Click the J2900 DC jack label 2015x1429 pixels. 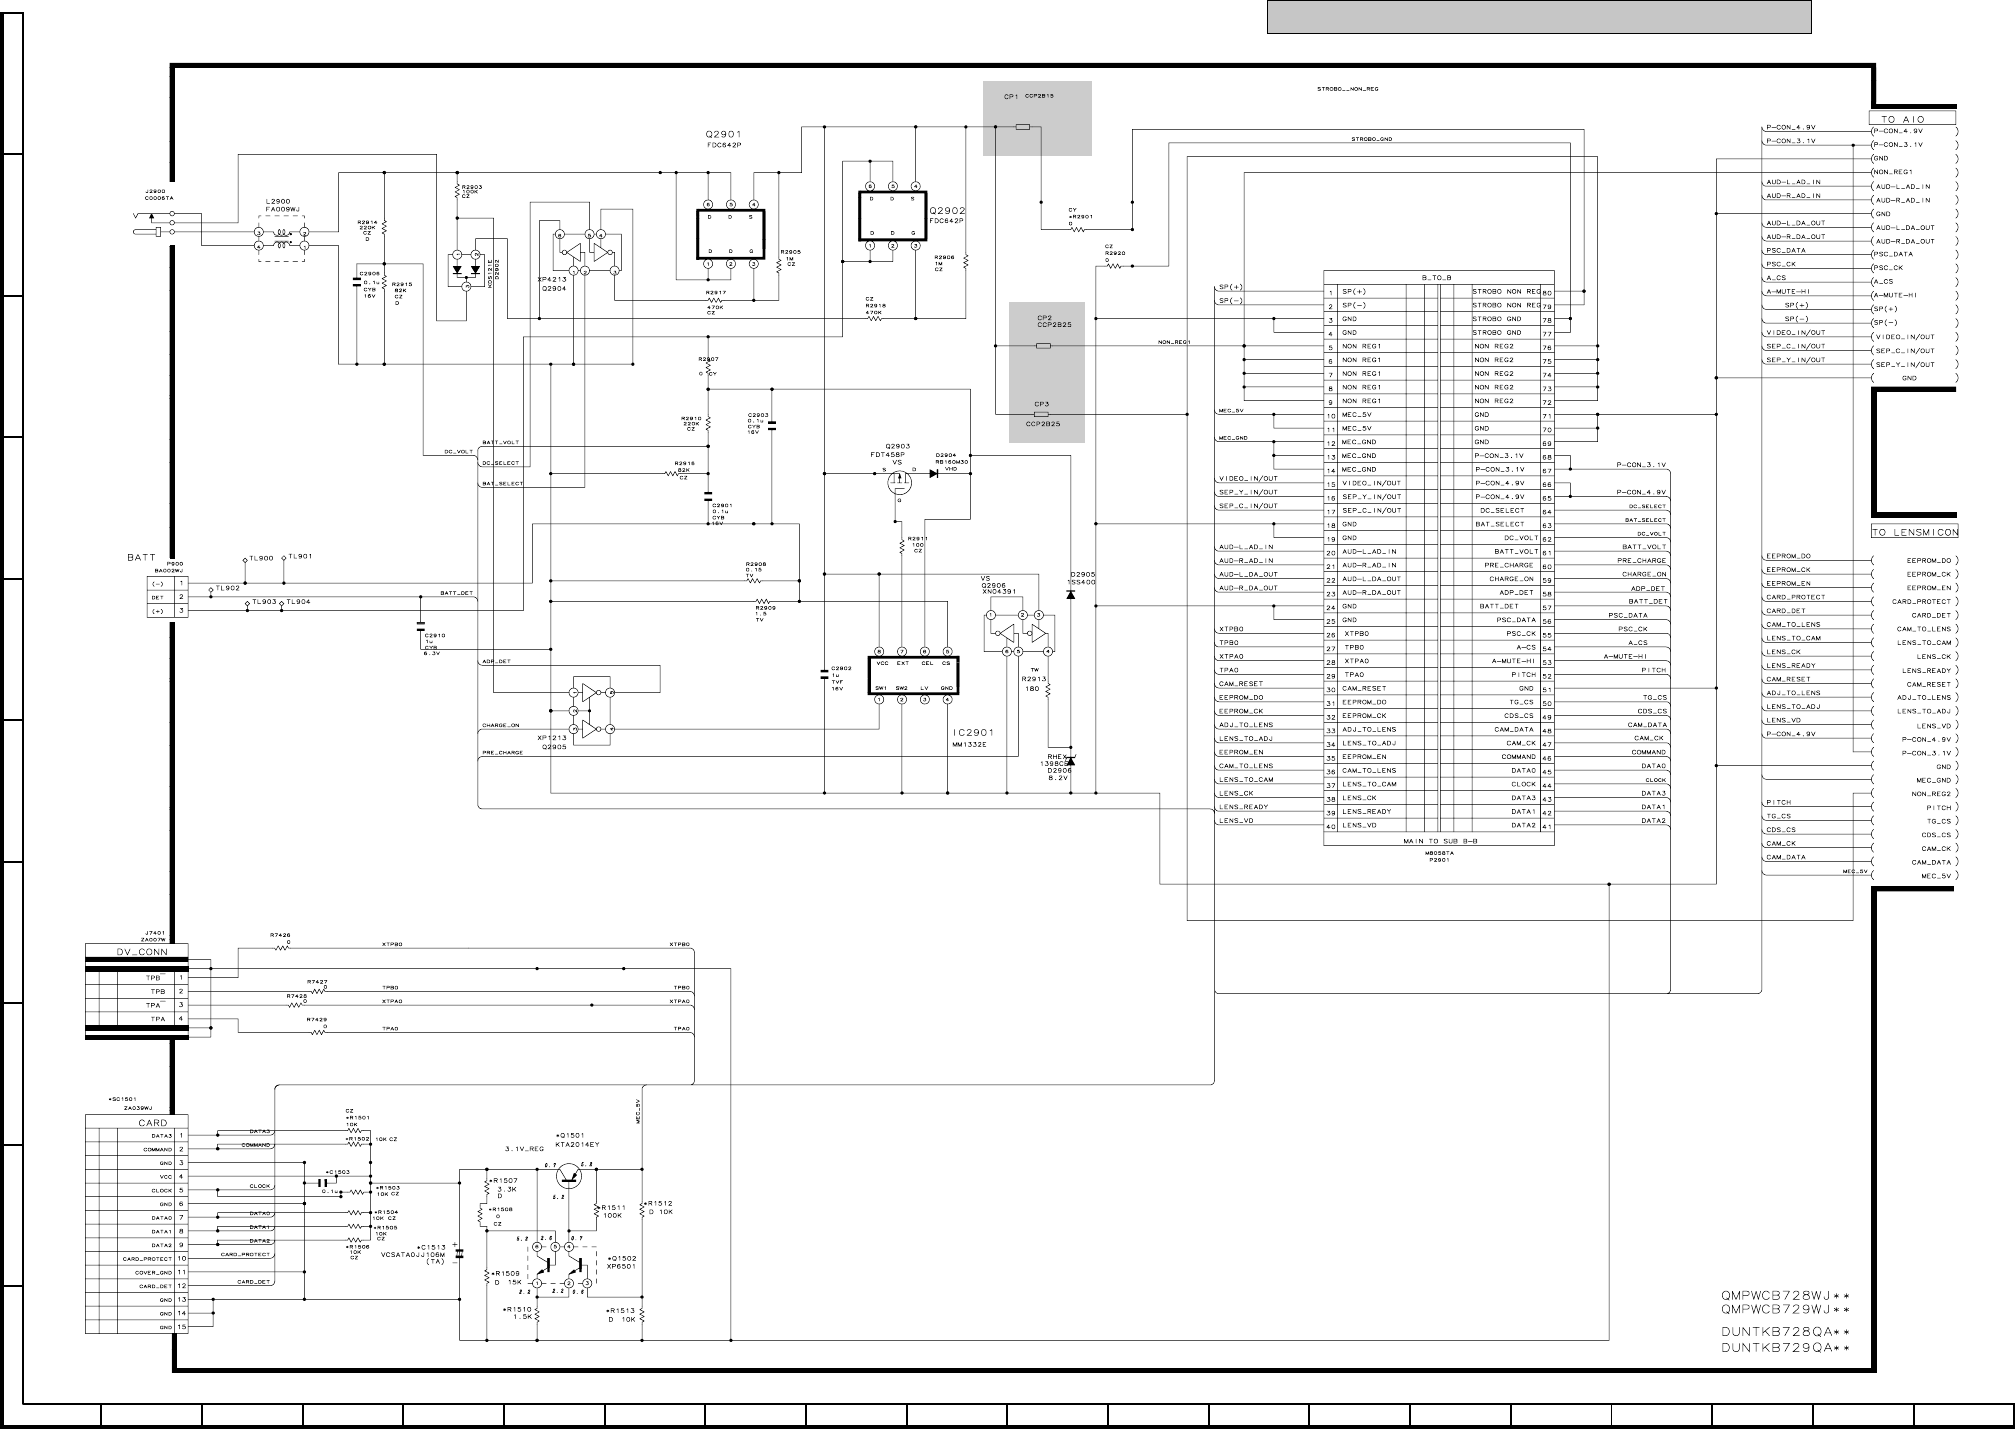click(x=160, y=194)
